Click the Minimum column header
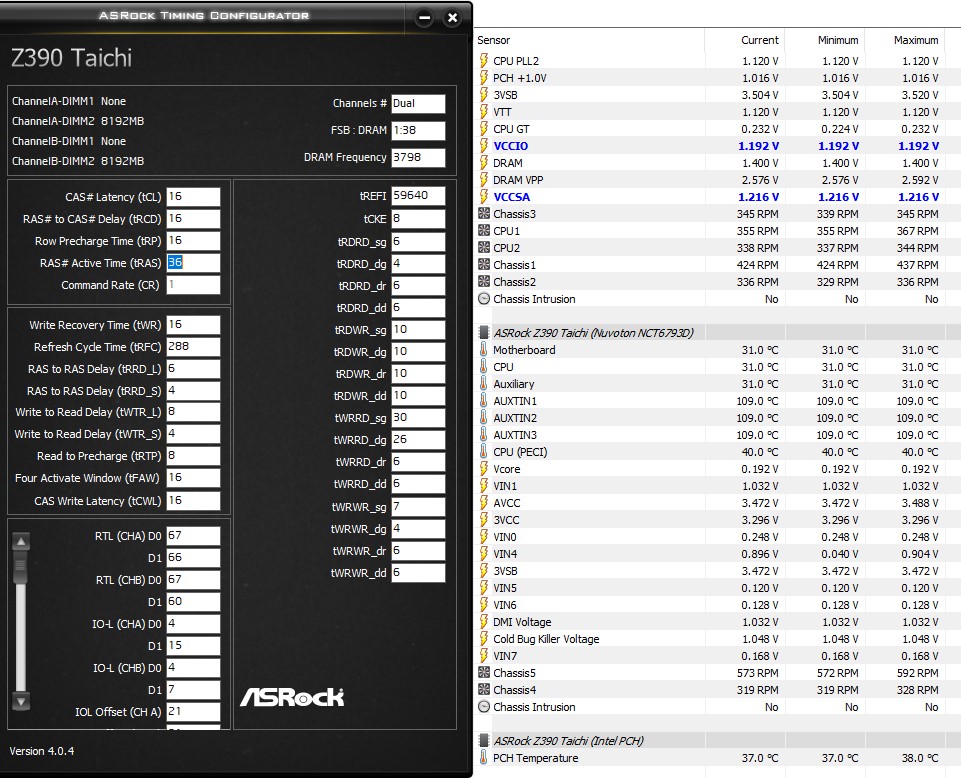The height and width of the screenshot is (778, 961). (838, 40)
